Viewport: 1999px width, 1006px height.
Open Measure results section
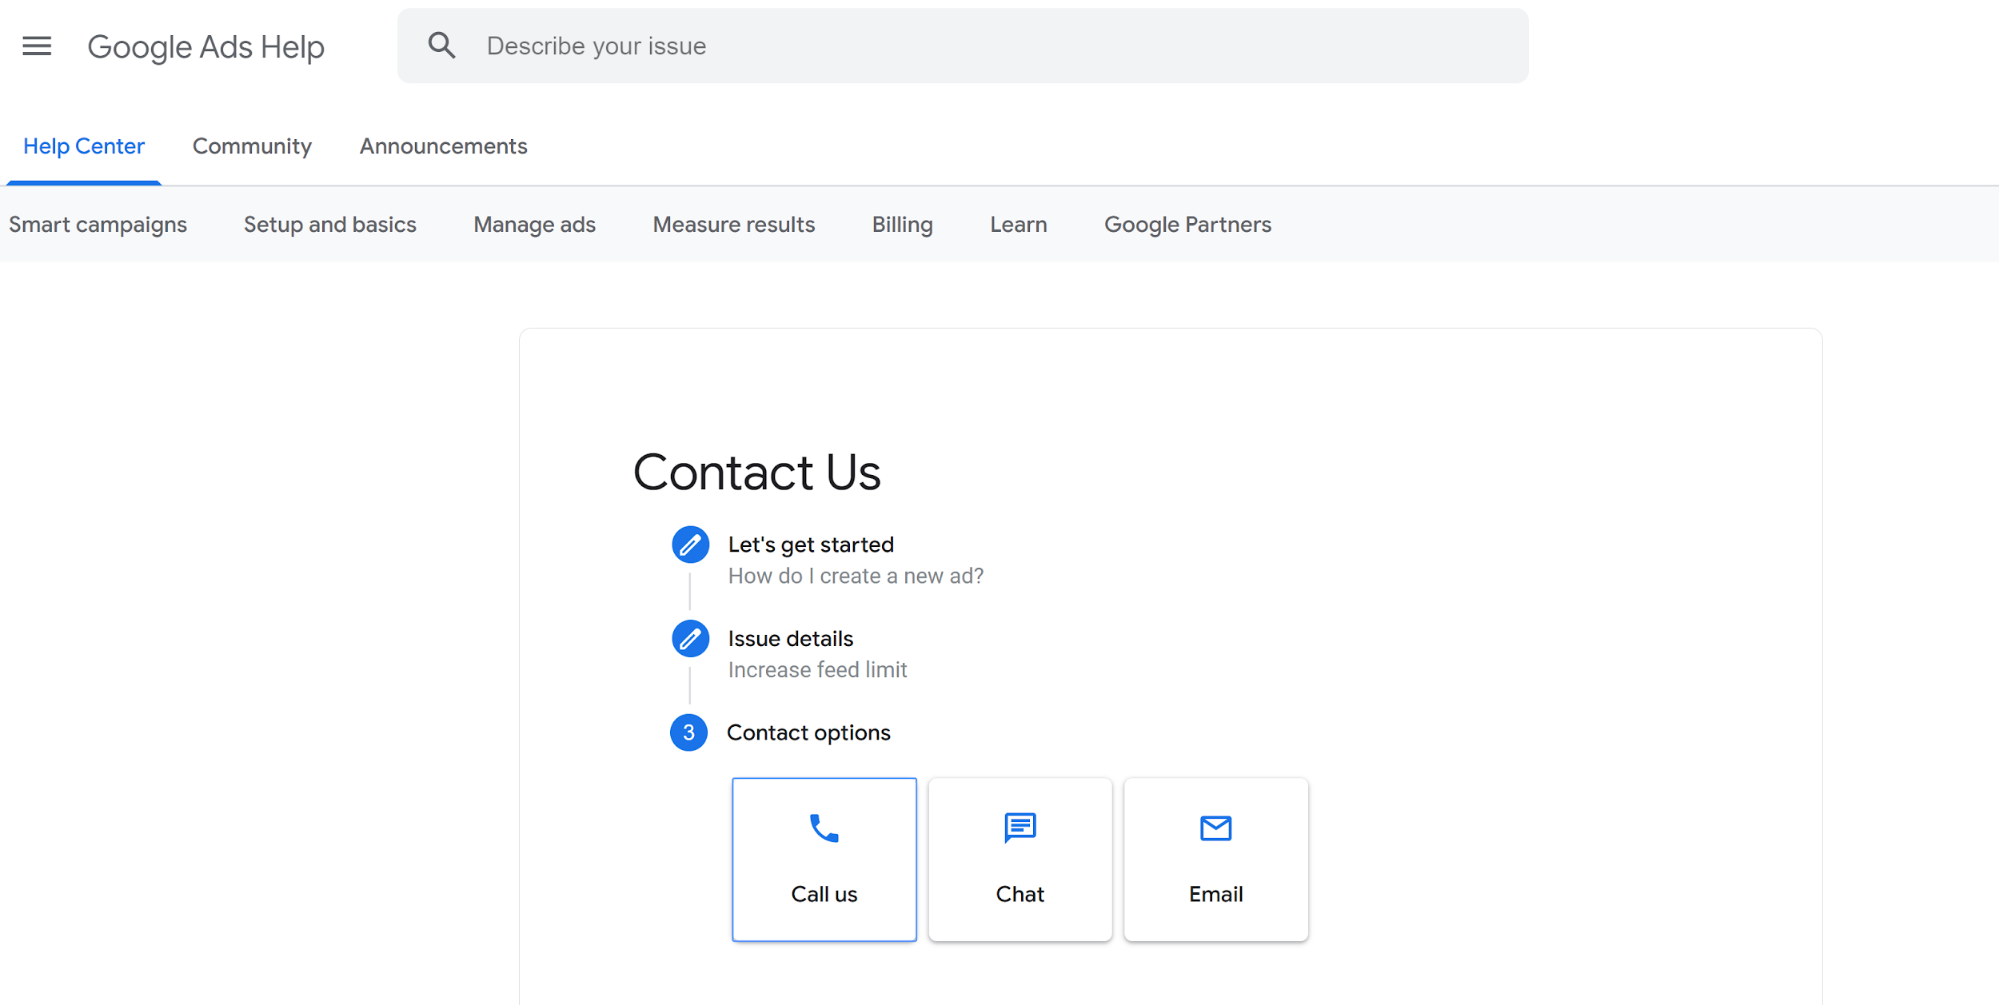734,225
